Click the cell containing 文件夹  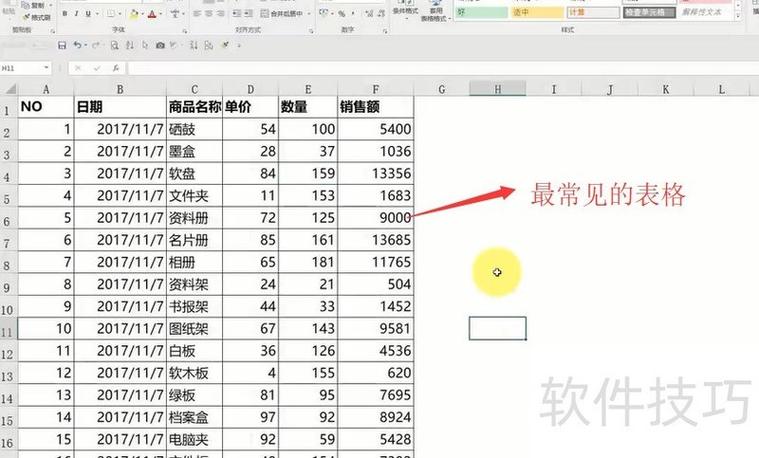tap(194, 196)
